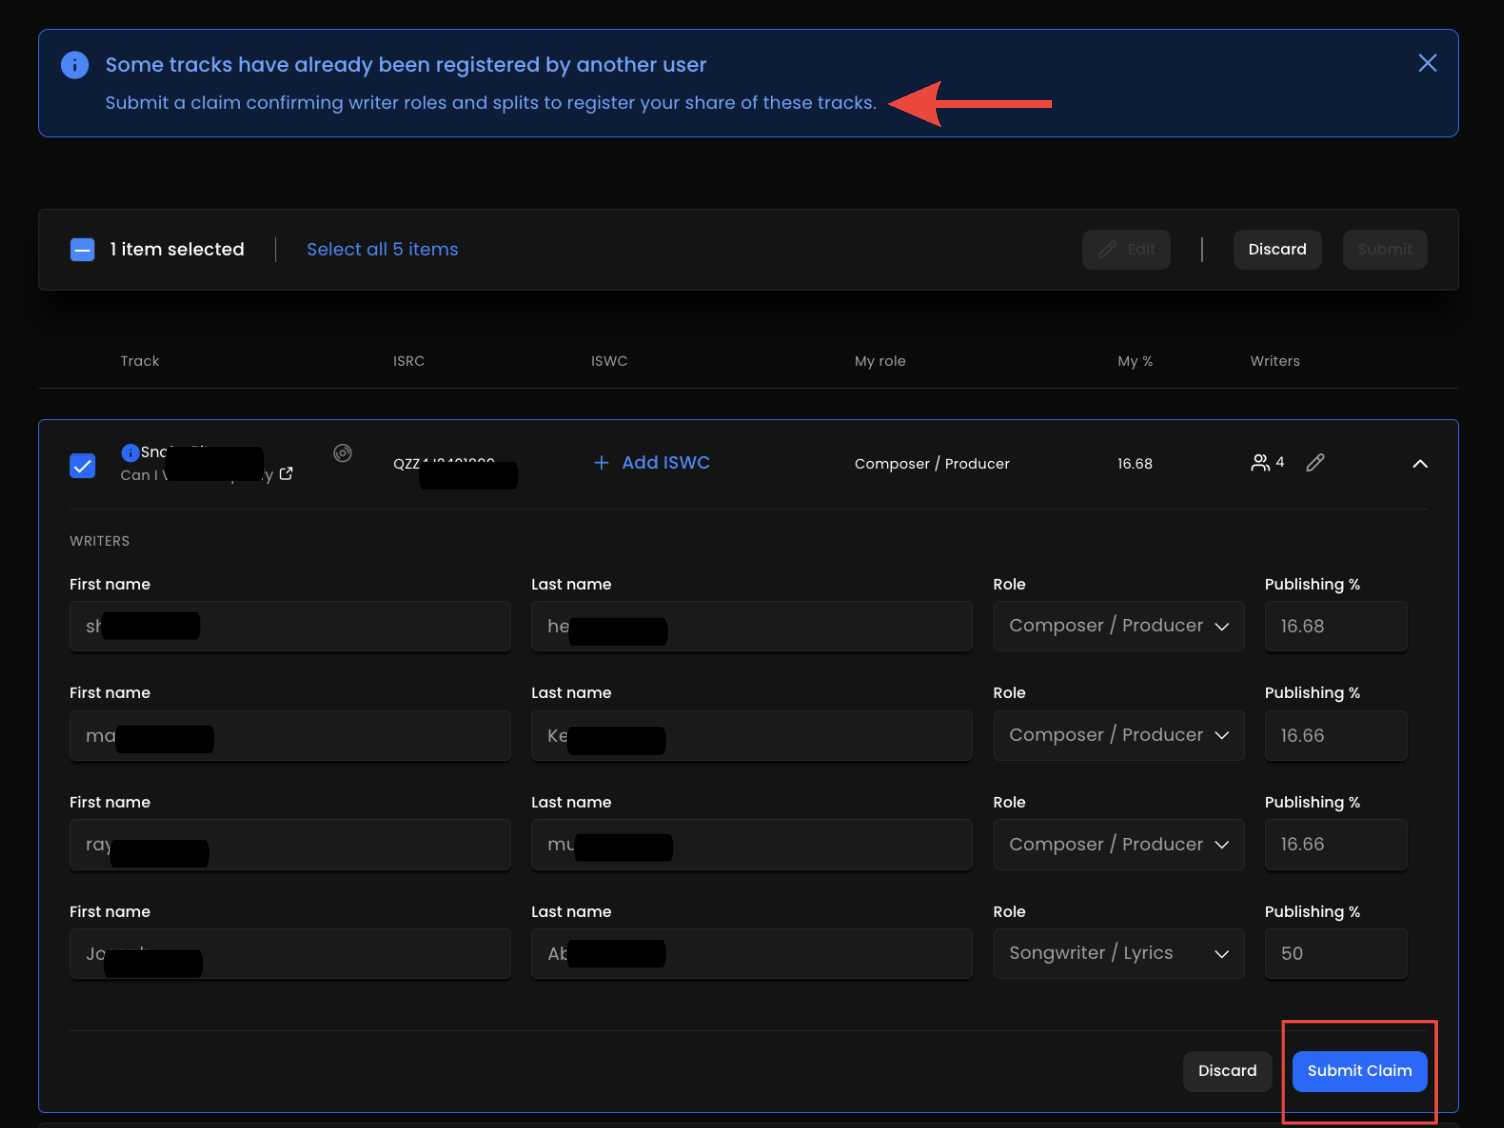
Task: Collapse the expanded track row chevron
Action: (x=1419, y=464)
